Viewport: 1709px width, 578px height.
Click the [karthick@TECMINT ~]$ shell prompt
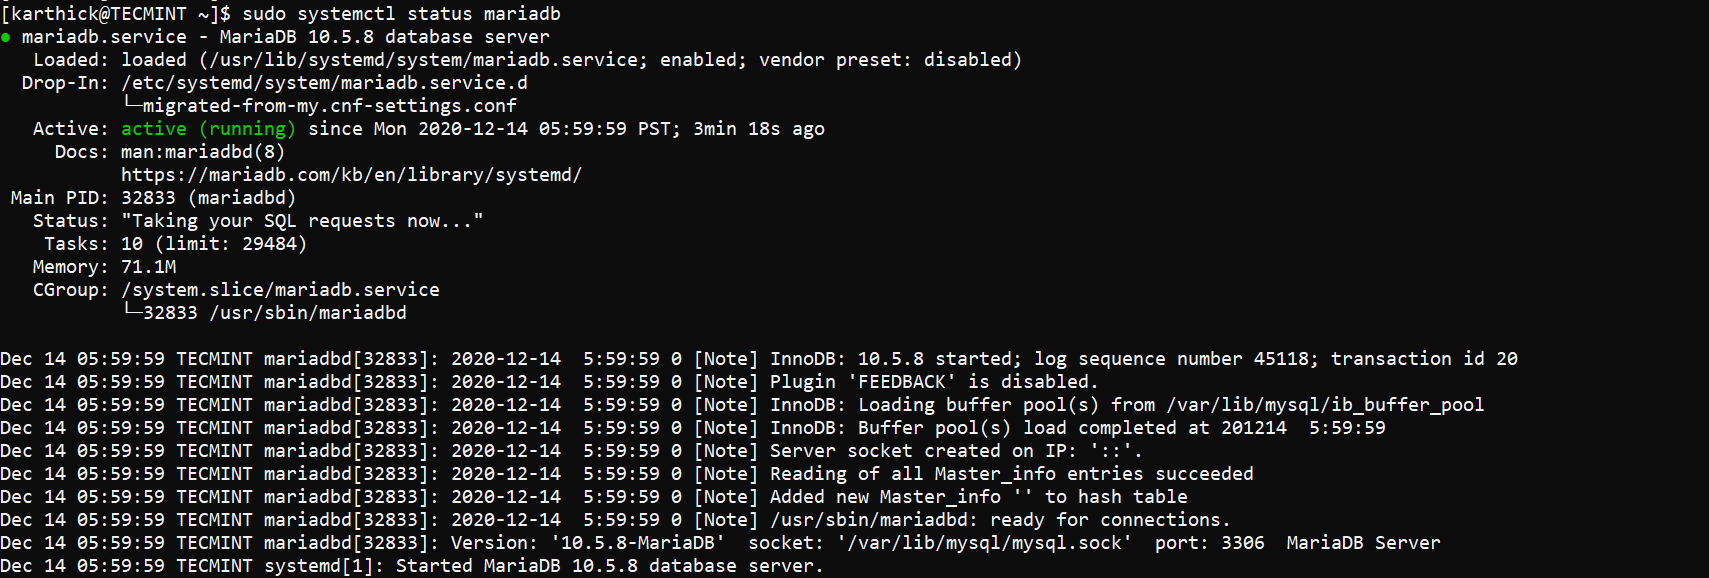click(x=116, y=14)
